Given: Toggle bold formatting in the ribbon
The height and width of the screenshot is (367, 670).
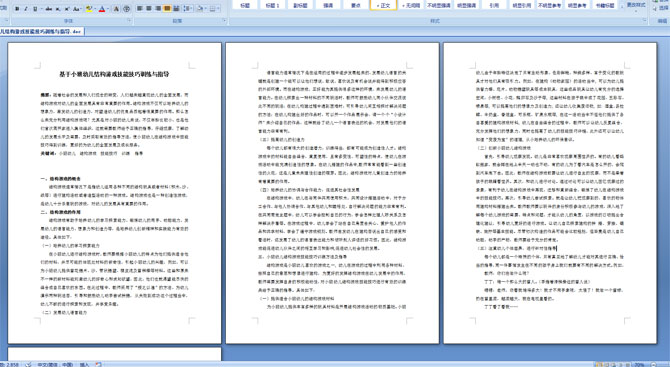Looking at the screenshot, I should click(17, 9).
